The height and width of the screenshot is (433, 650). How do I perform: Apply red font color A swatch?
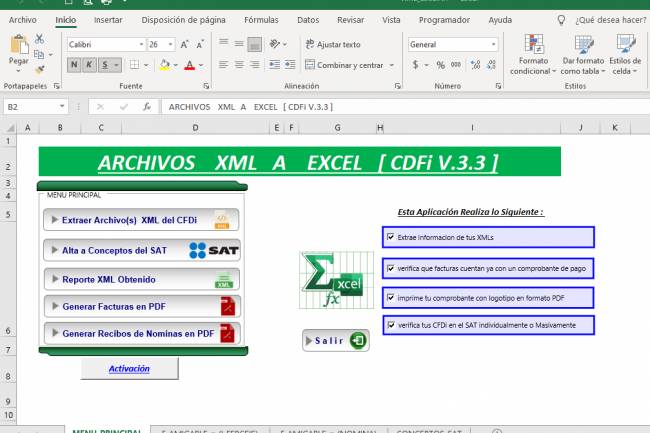190,65
